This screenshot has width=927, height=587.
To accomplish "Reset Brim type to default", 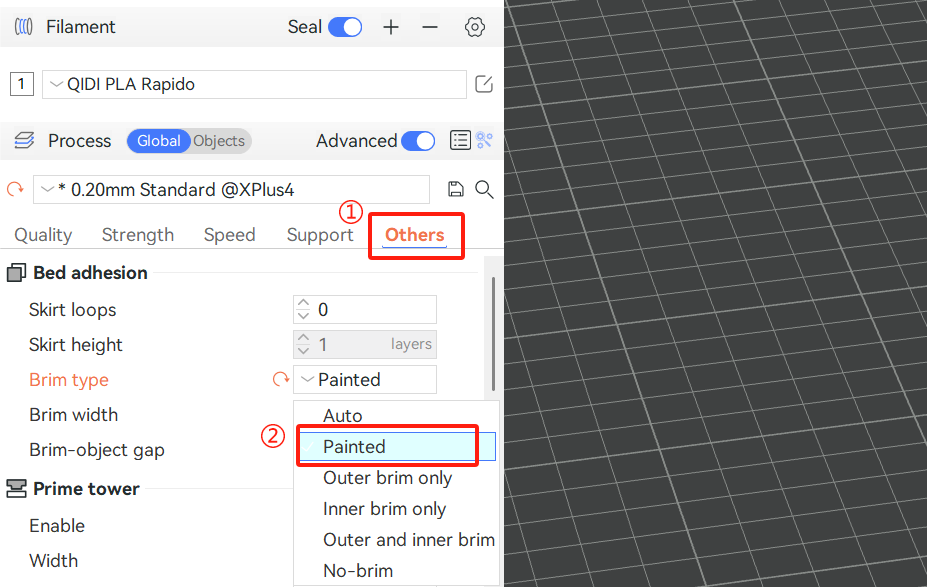I will point(281,379).
